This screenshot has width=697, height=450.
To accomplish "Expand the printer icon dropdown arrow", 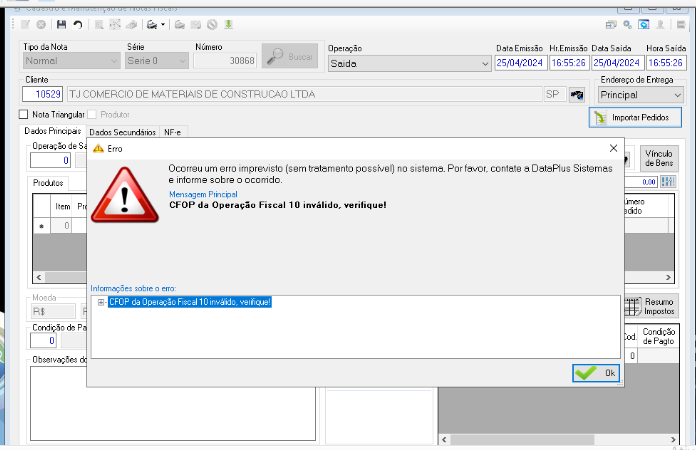I will (163, 24).
